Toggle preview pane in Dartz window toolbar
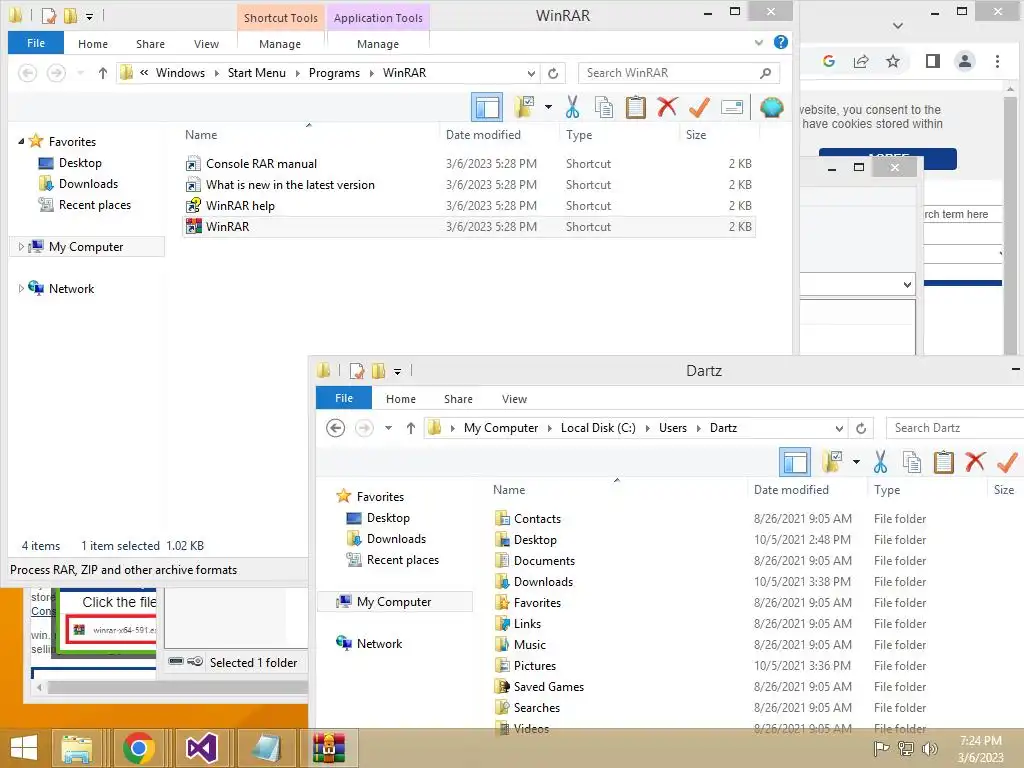The width and height of the screenshot is (1024, 768). tap(795, 462)
